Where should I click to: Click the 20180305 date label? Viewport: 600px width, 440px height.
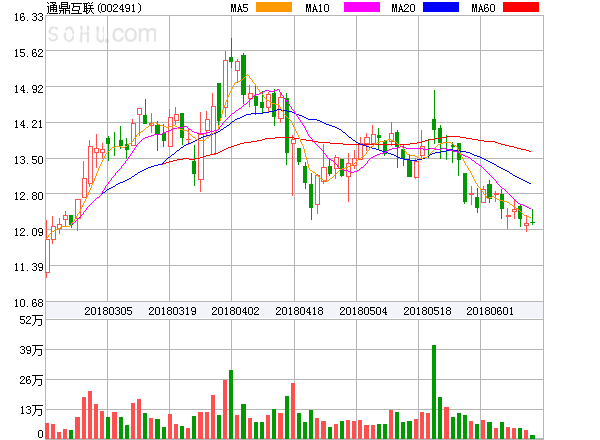[x=108, y=311]
